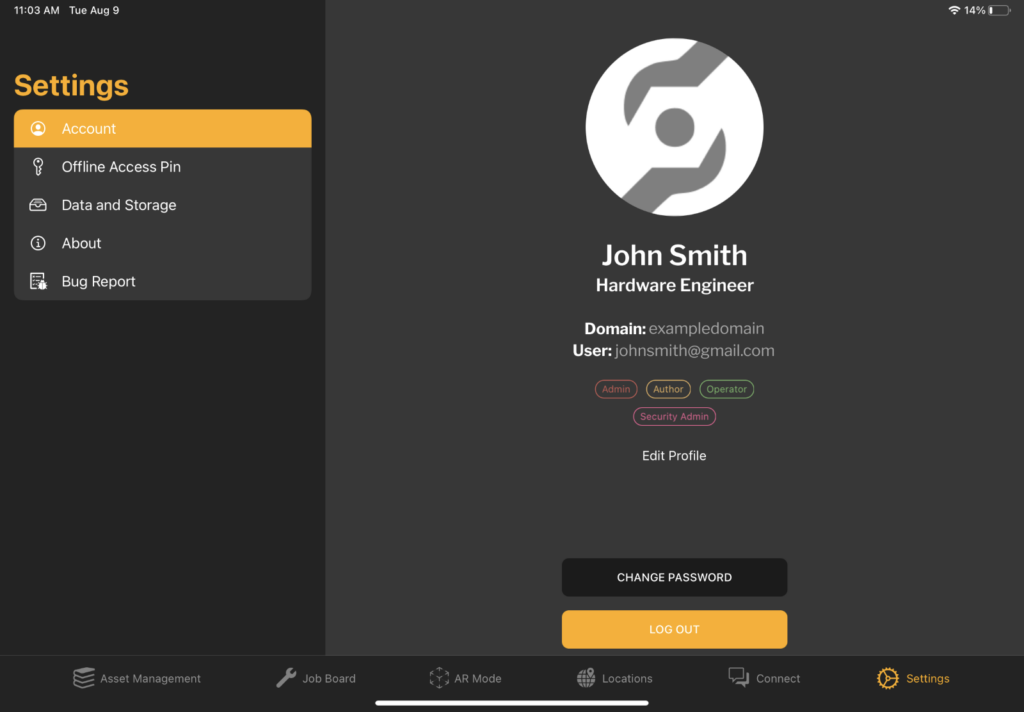Tap the profile avatar image
The image size is (1024, 712).
674,127
